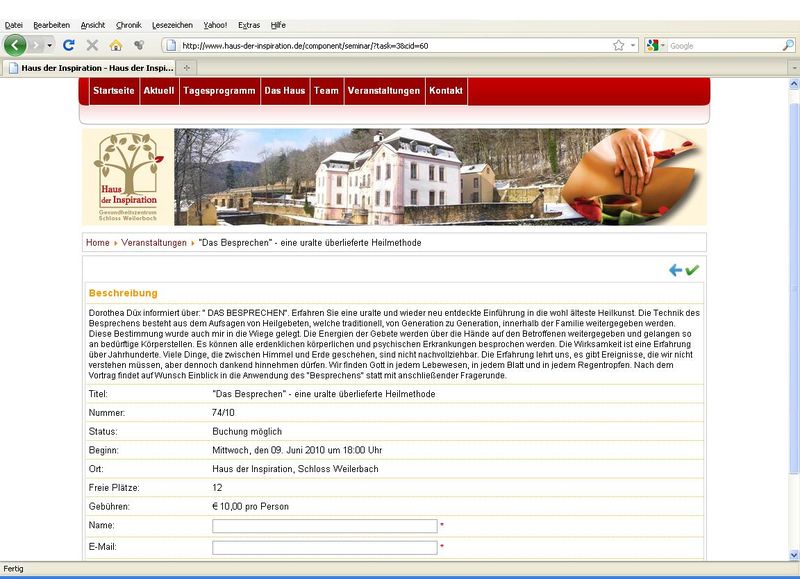Click the stop loading X icon

coord(92,45)
